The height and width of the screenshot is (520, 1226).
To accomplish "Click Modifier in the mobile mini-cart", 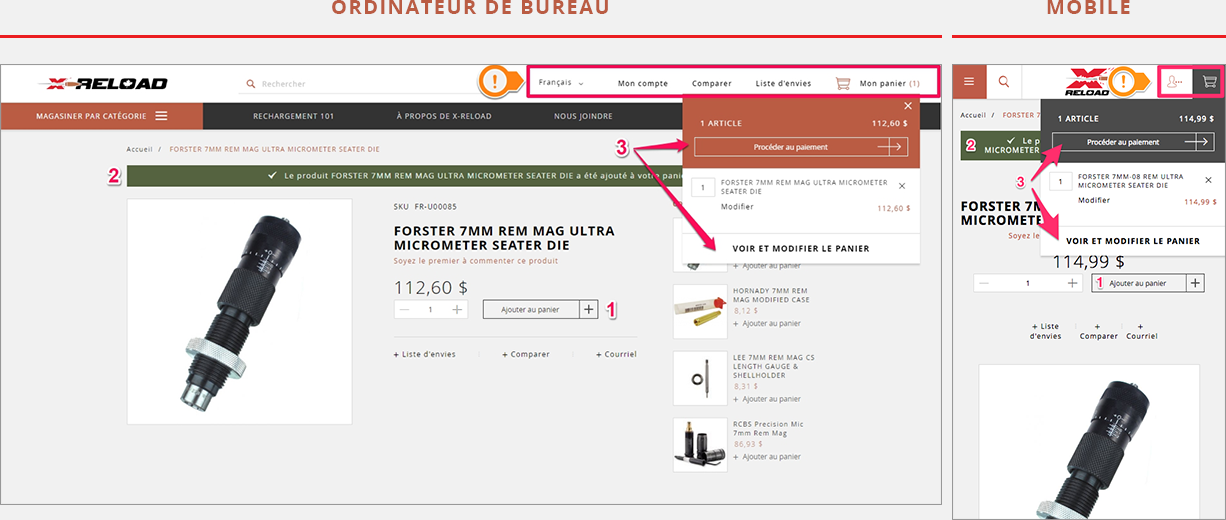I will 1095,200.
